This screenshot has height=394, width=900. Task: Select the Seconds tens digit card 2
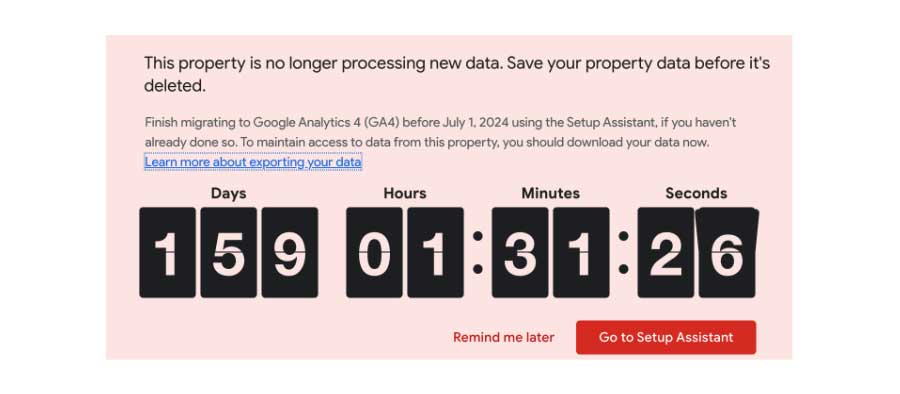(x=666, y=253)
